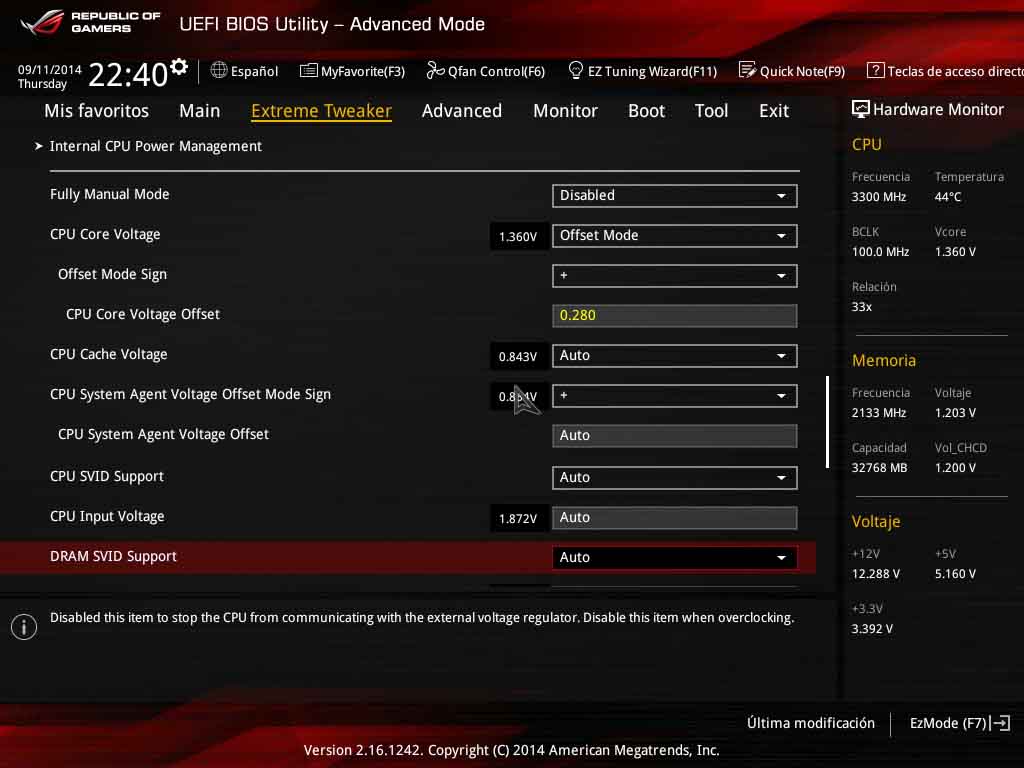Click memory frequency value 2133 MHz
Viewport: 1024px width, 768px height.
(x=879, y=413)
